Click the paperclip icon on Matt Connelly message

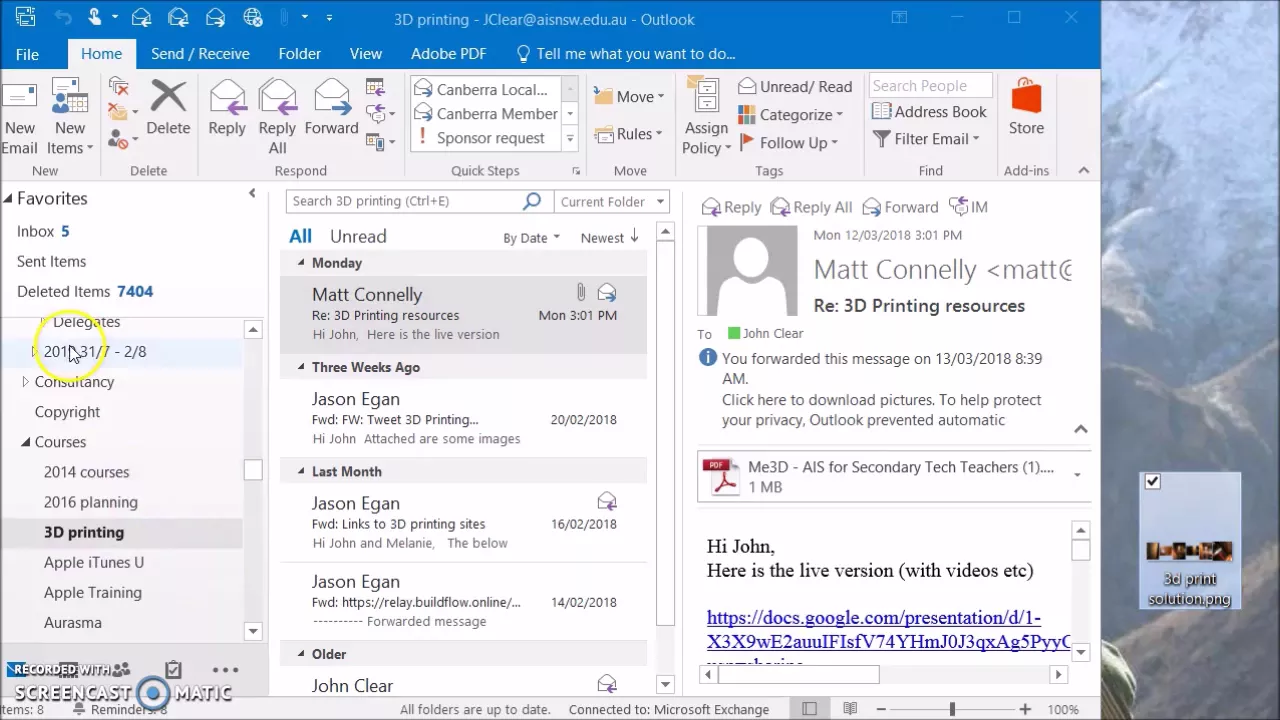point(580,292)
